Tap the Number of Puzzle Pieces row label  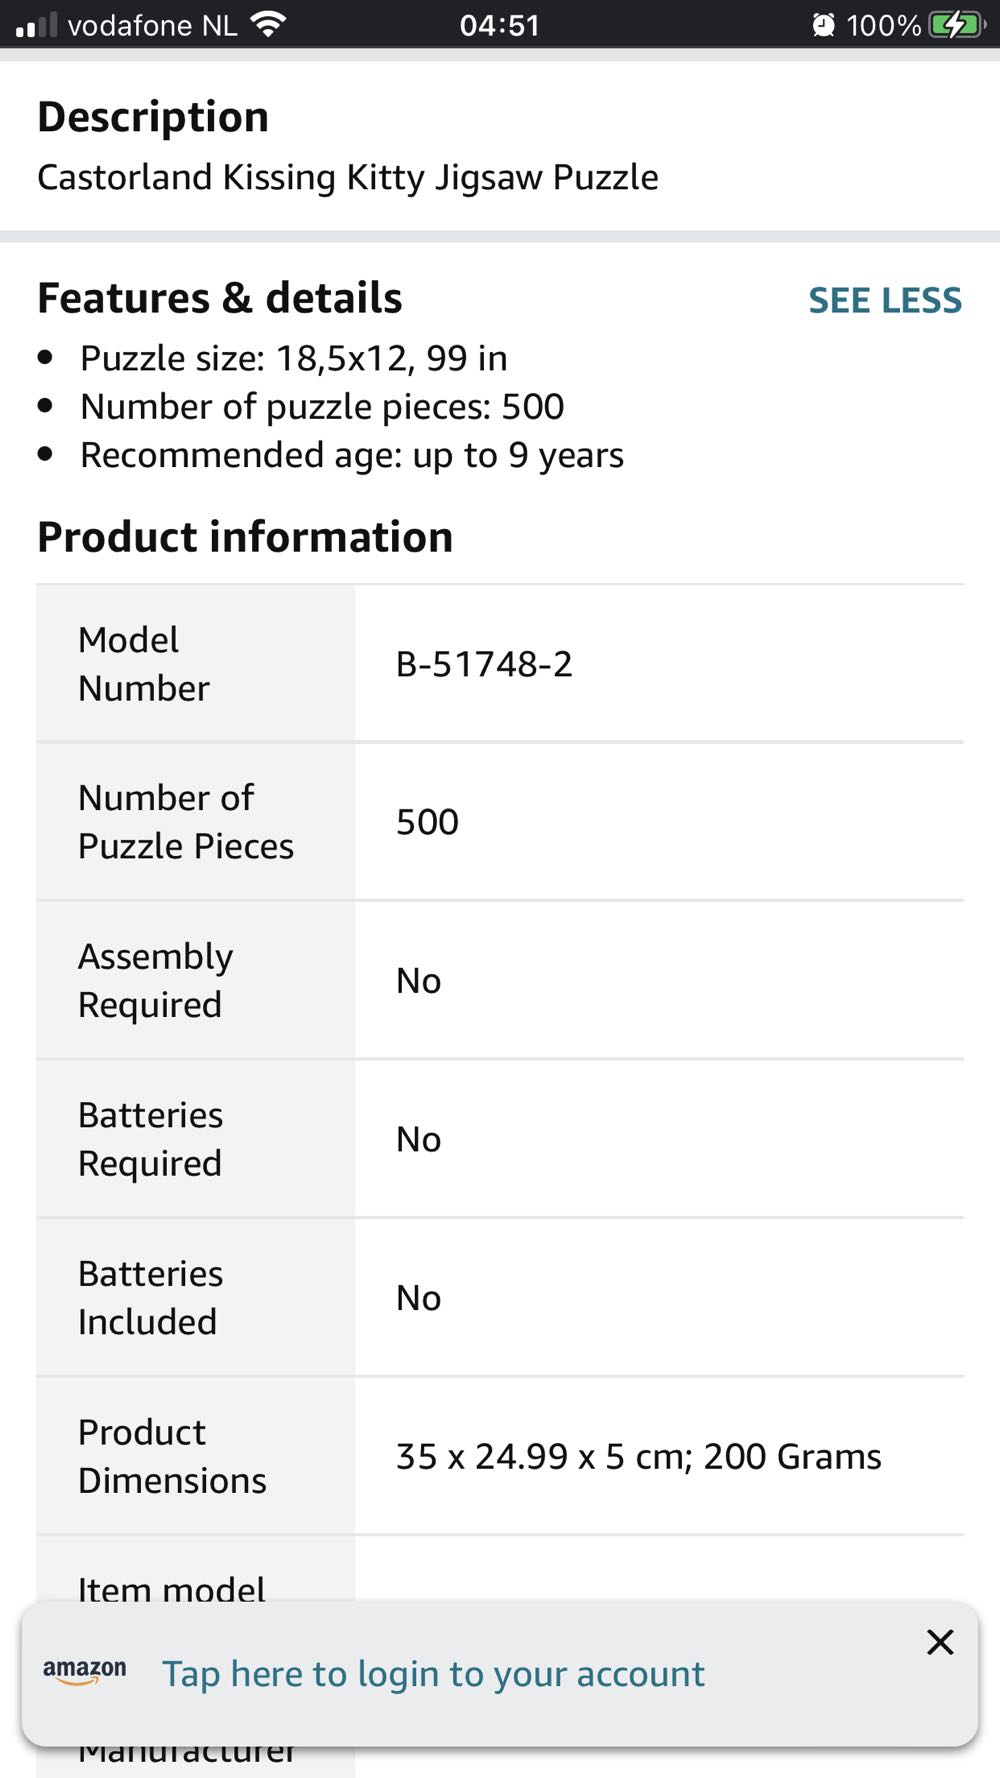coord(186,822)
